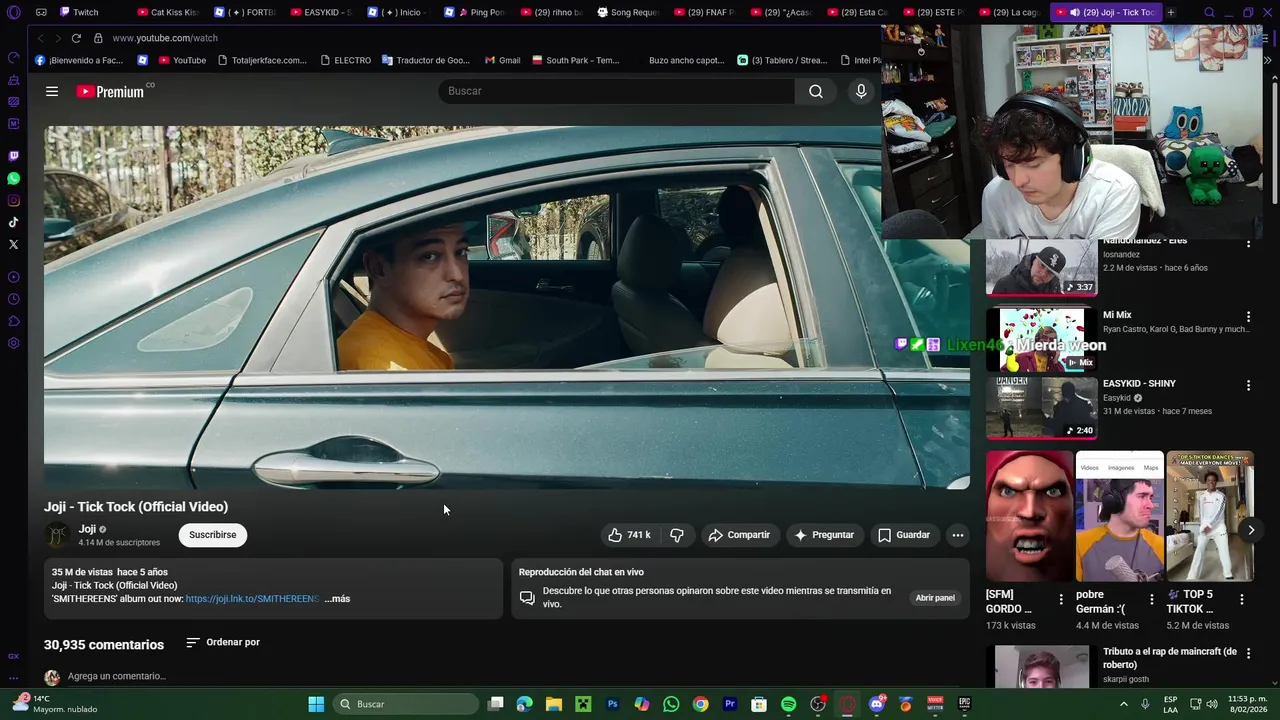Expand description with ...más
Screen dimensions: 1280x720
tap(337, 599)
